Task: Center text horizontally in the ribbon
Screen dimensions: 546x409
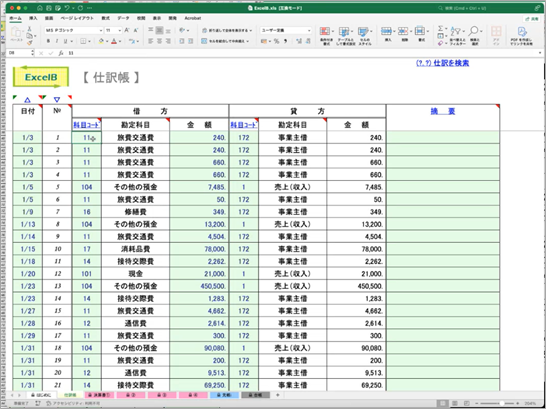Action: (159, 41)
